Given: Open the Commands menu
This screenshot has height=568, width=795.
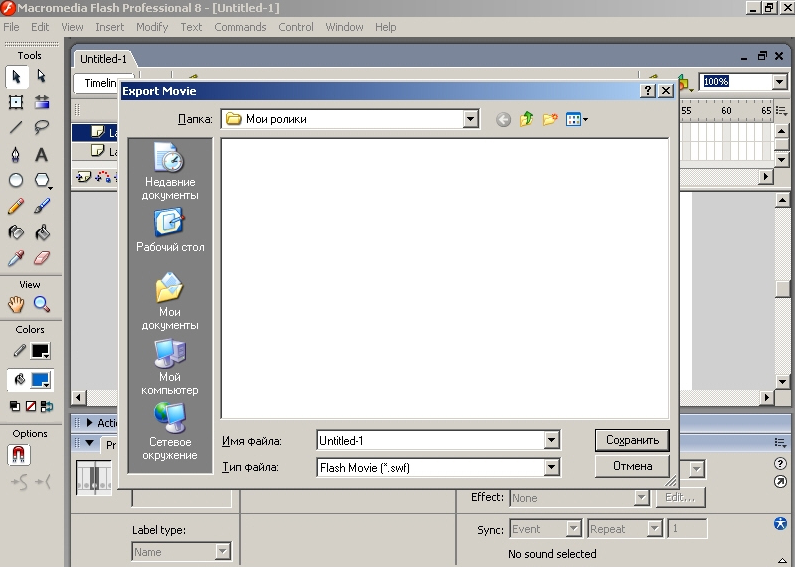Looking at the screenshot, I should [x=240, y=27].
